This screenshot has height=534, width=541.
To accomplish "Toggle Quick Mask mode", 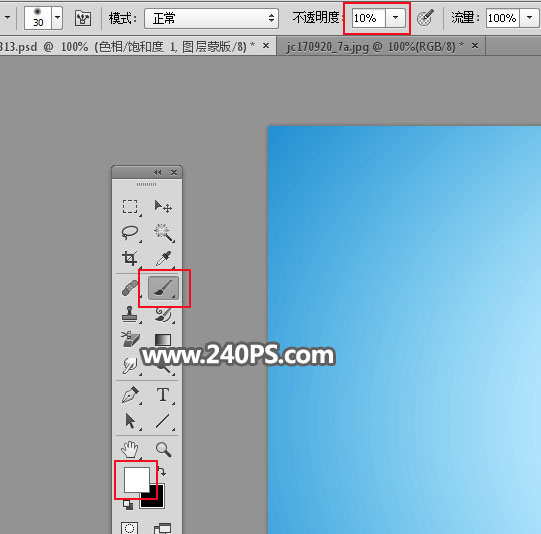I will [130, 528].
